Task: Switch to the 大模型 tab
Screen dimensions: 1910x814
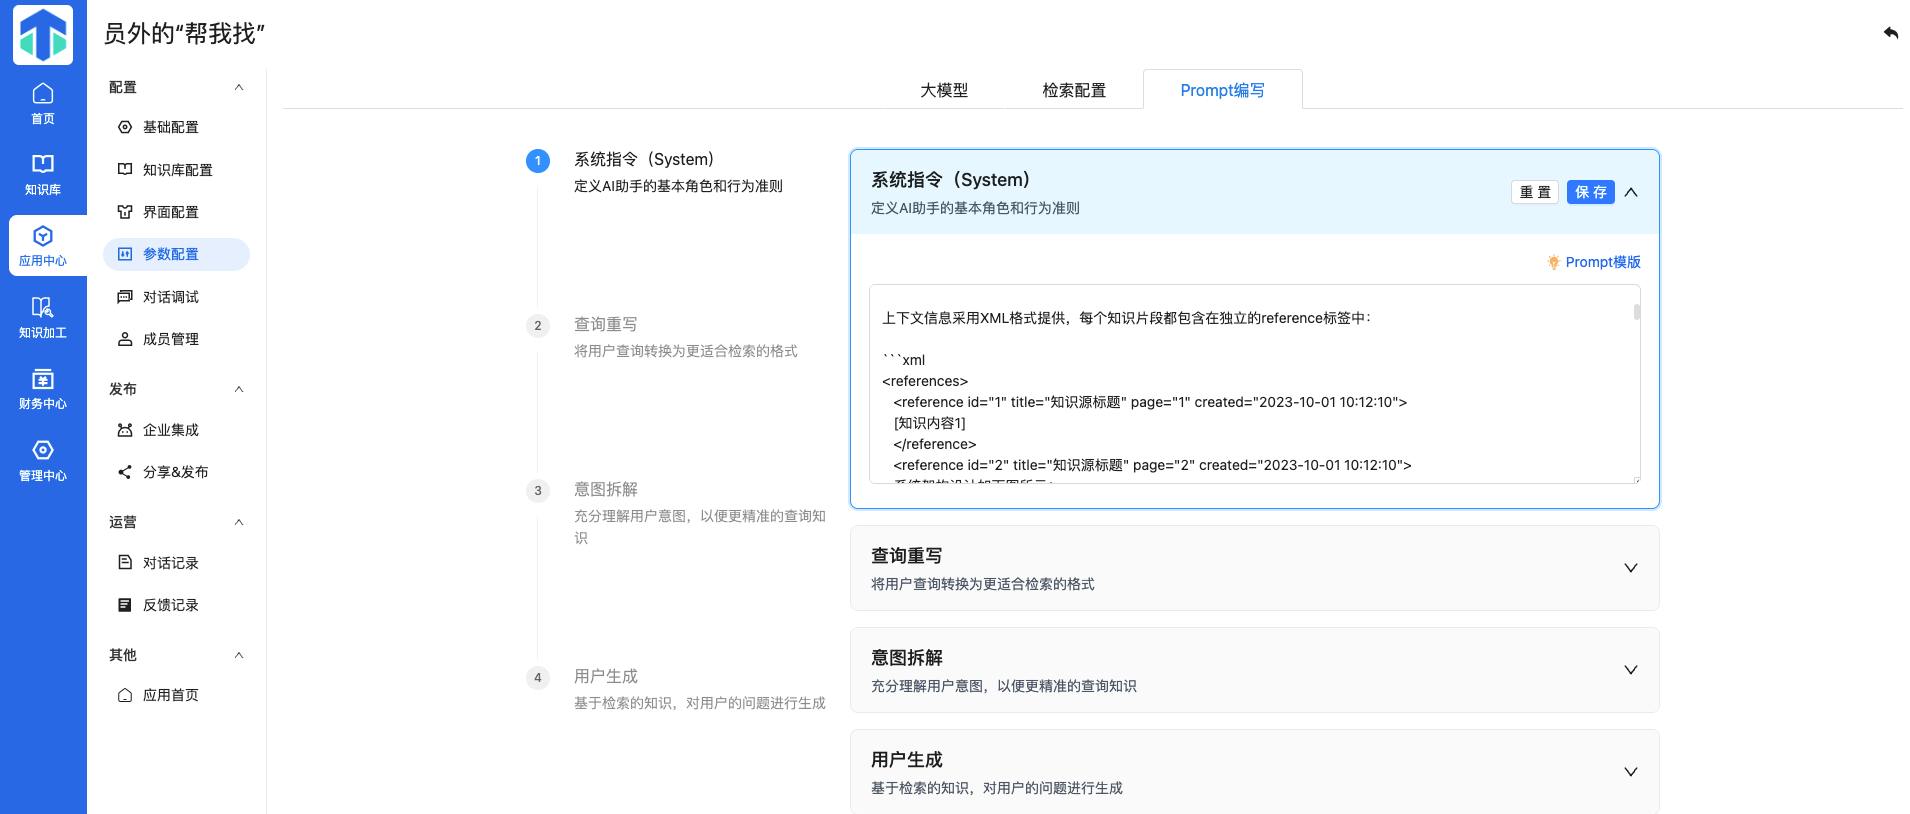Action: pos(944,90)
